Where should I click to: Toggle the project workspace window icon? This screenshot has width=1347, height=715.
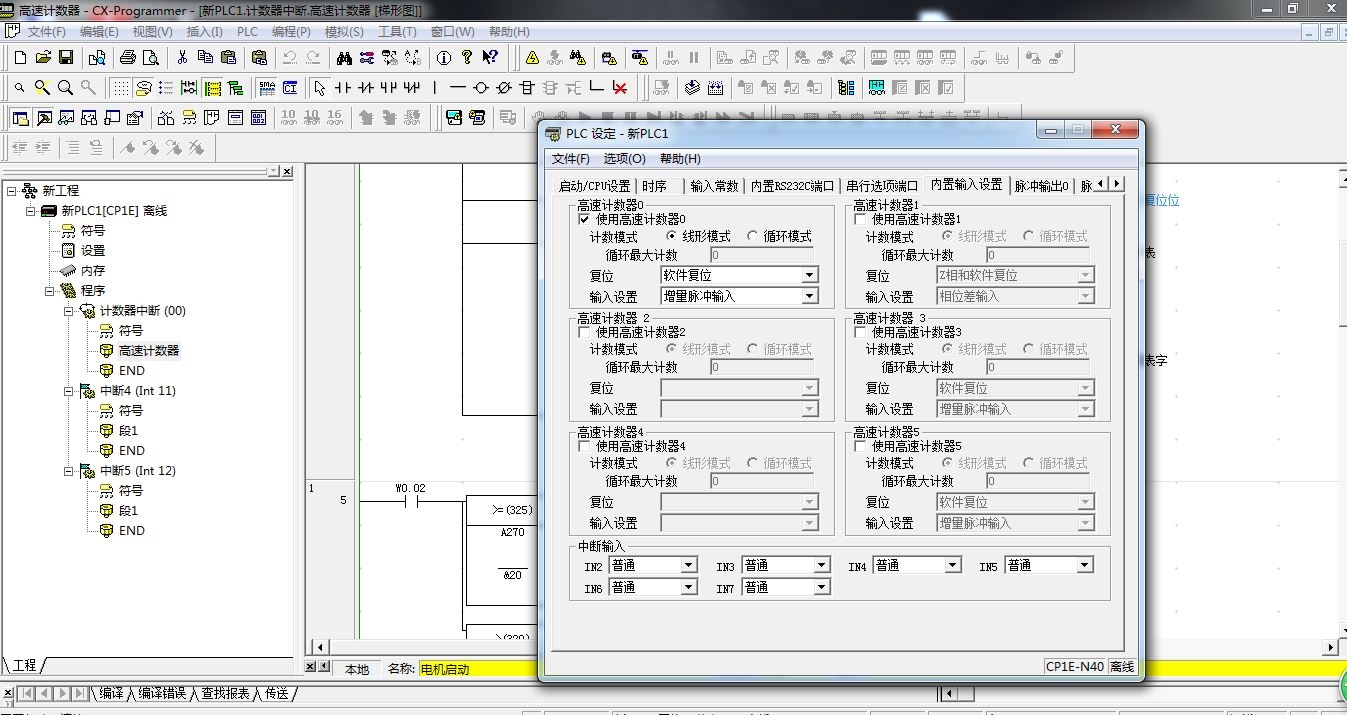click(20, 118)
